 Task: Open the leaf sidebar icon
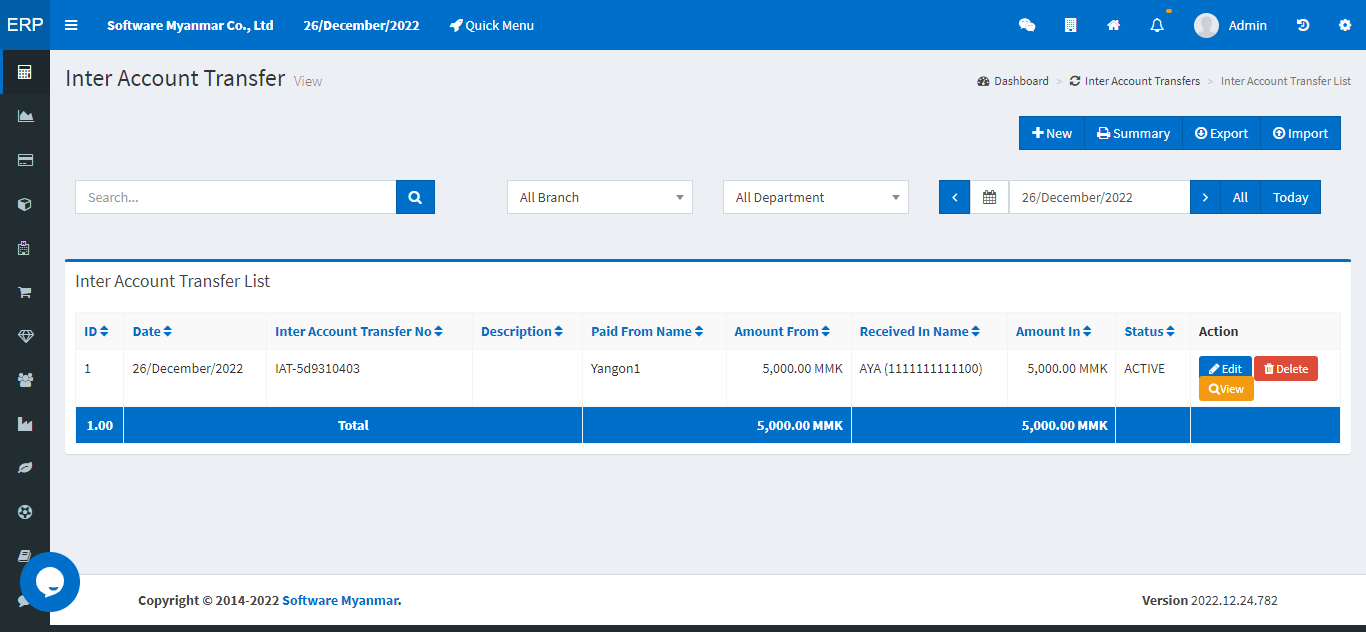pos(25,468)
